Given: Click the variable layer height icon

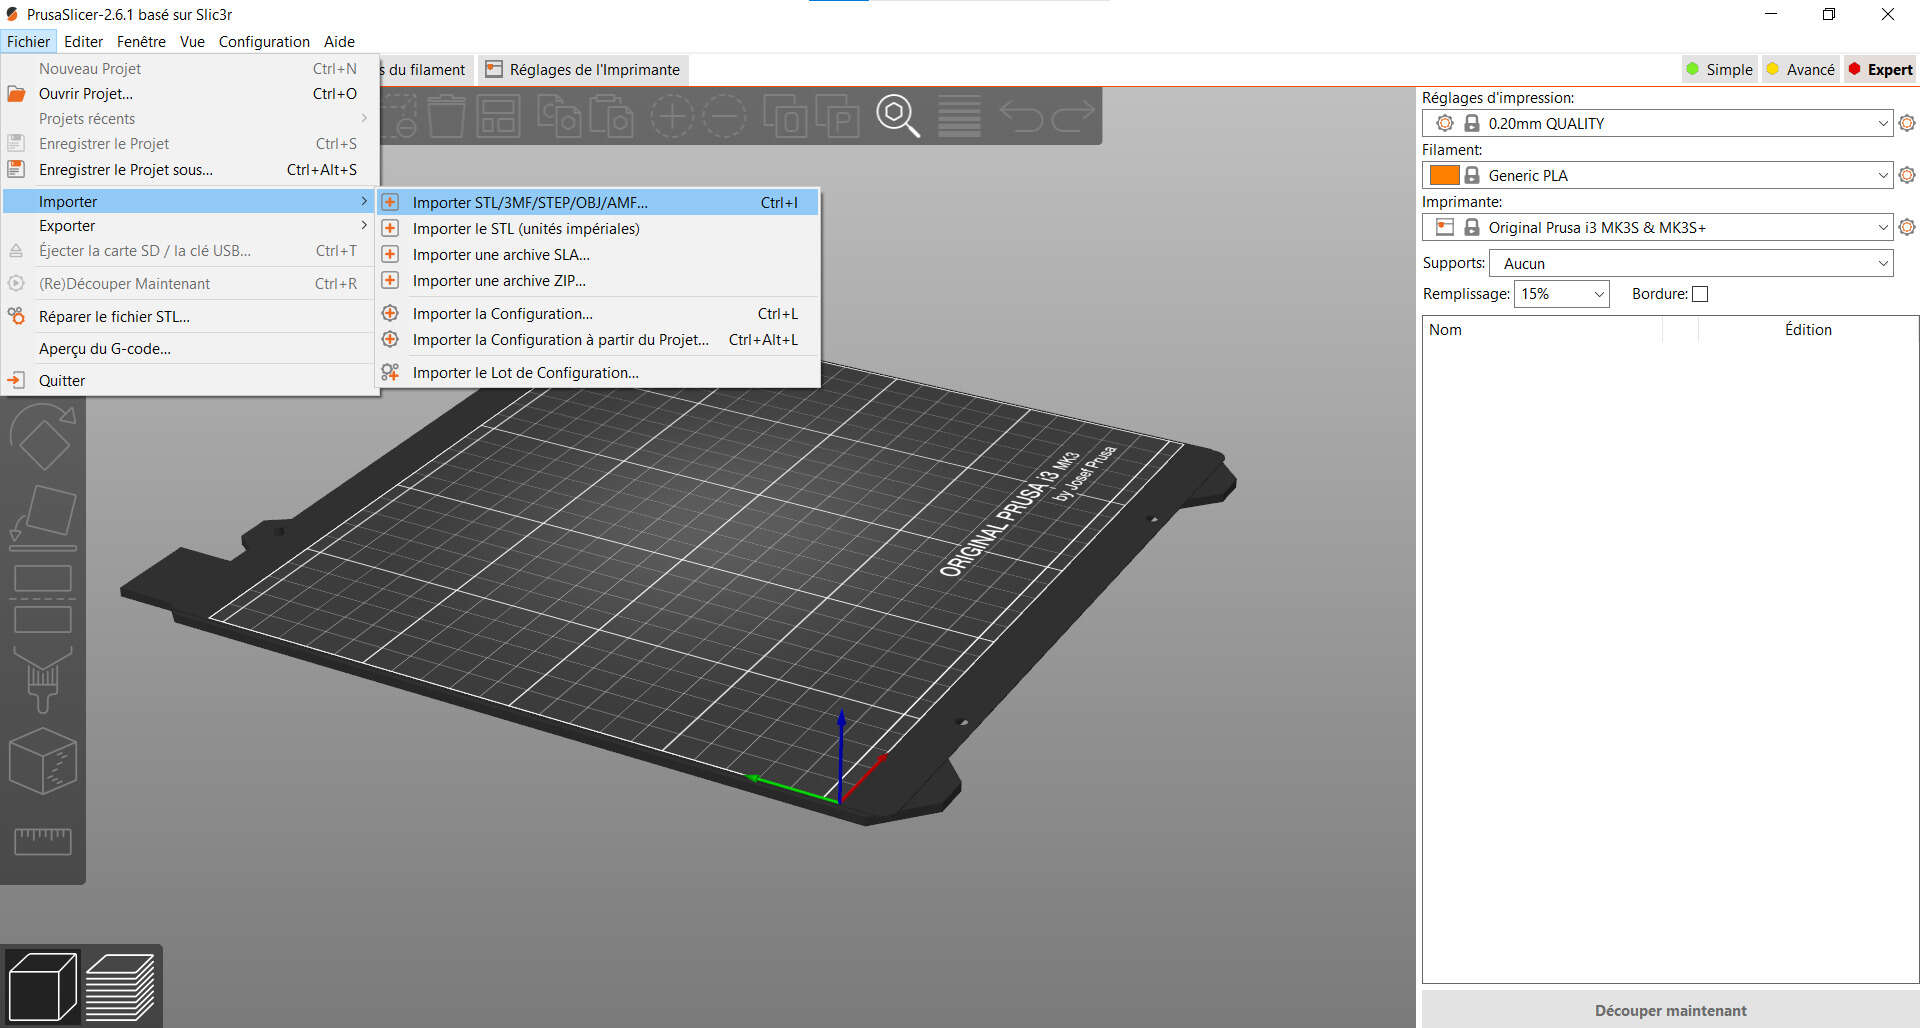Looking at the screenshot, I should [x=959, y=116].
